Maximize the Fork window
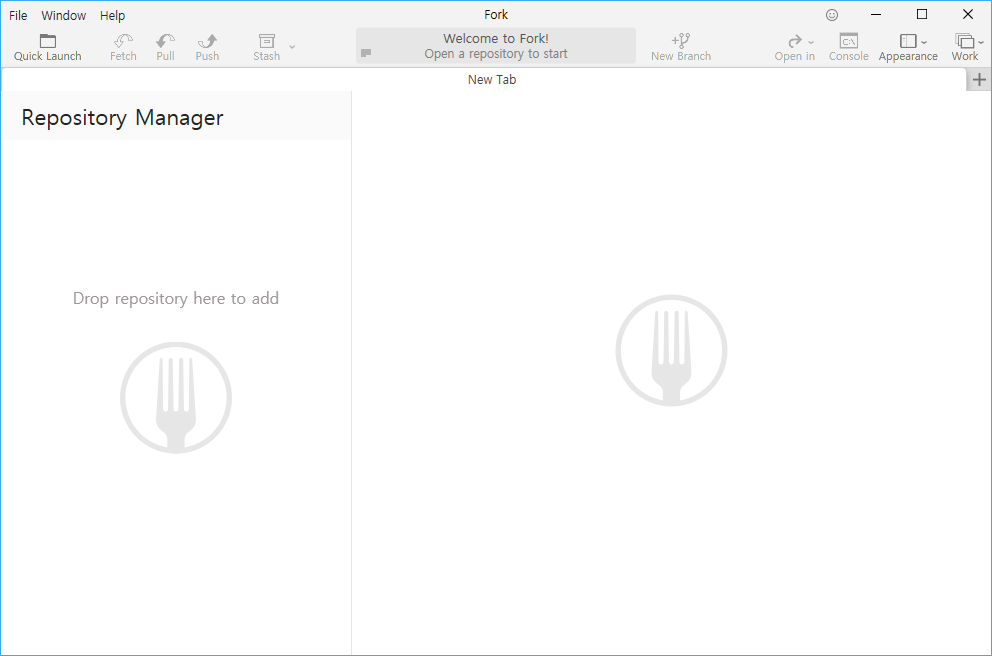Viewport: 992px width, 656px height. point(922,15)
